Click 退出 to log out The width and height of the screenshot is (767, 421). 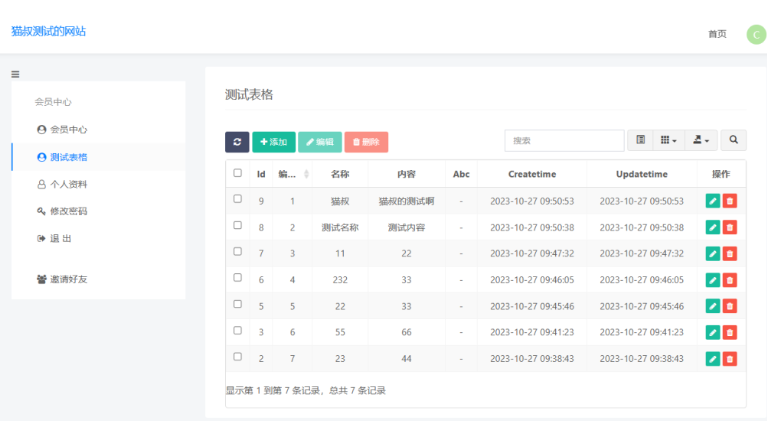tap(54, 239)
